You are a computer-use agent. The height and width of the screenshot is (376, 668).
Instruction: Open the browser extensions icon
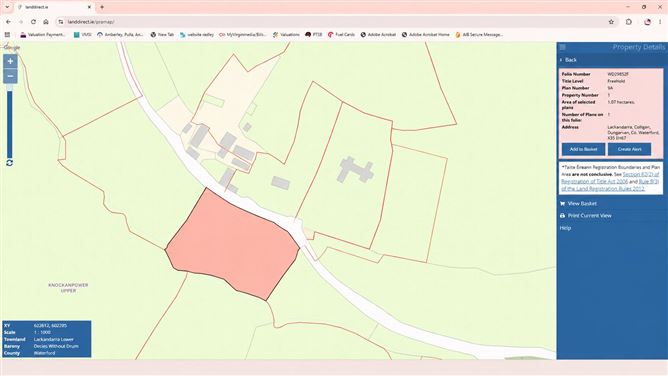pyautogui.click(x=629, y=22)
